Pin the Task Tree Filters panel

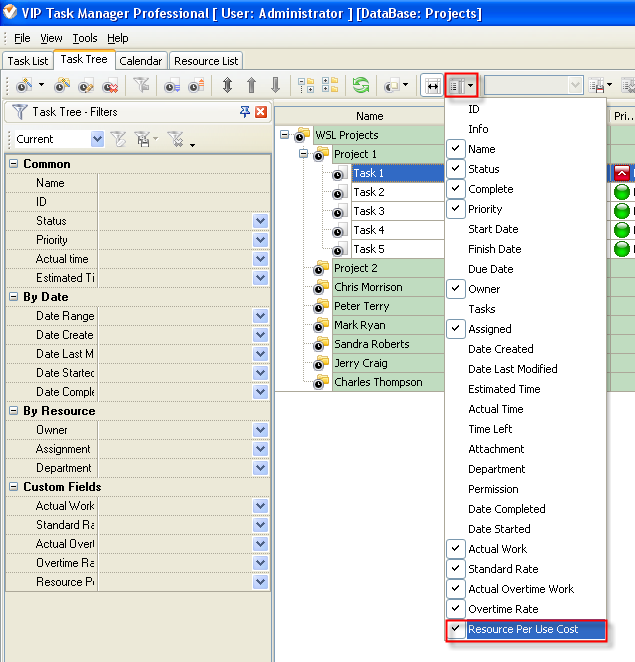[x=245, y=112]
